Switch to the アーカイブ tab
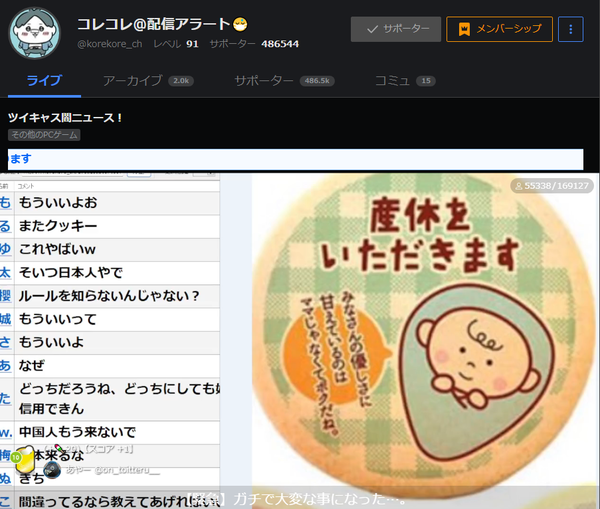600x509 pixels. [148, 81]
